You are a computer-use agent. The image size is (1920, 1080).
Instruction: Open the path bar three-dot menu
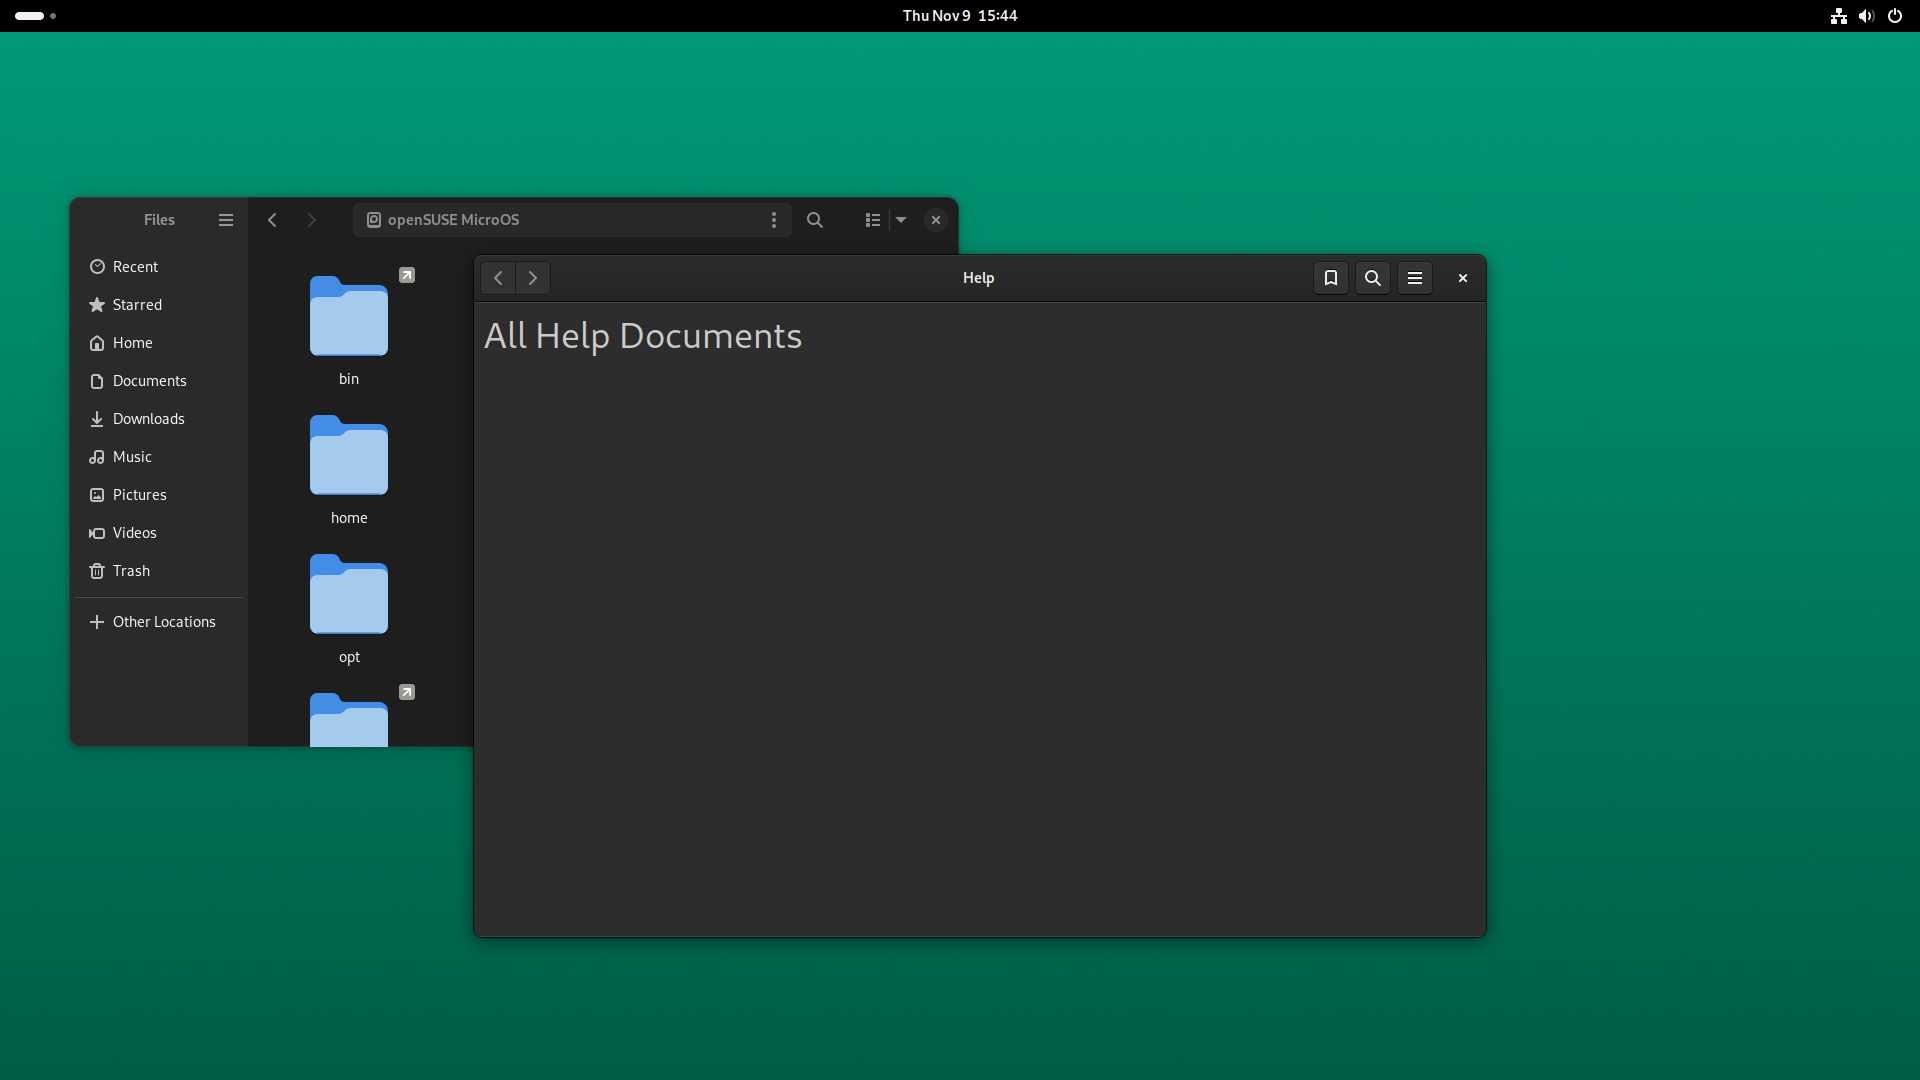(x=773, y=220)
